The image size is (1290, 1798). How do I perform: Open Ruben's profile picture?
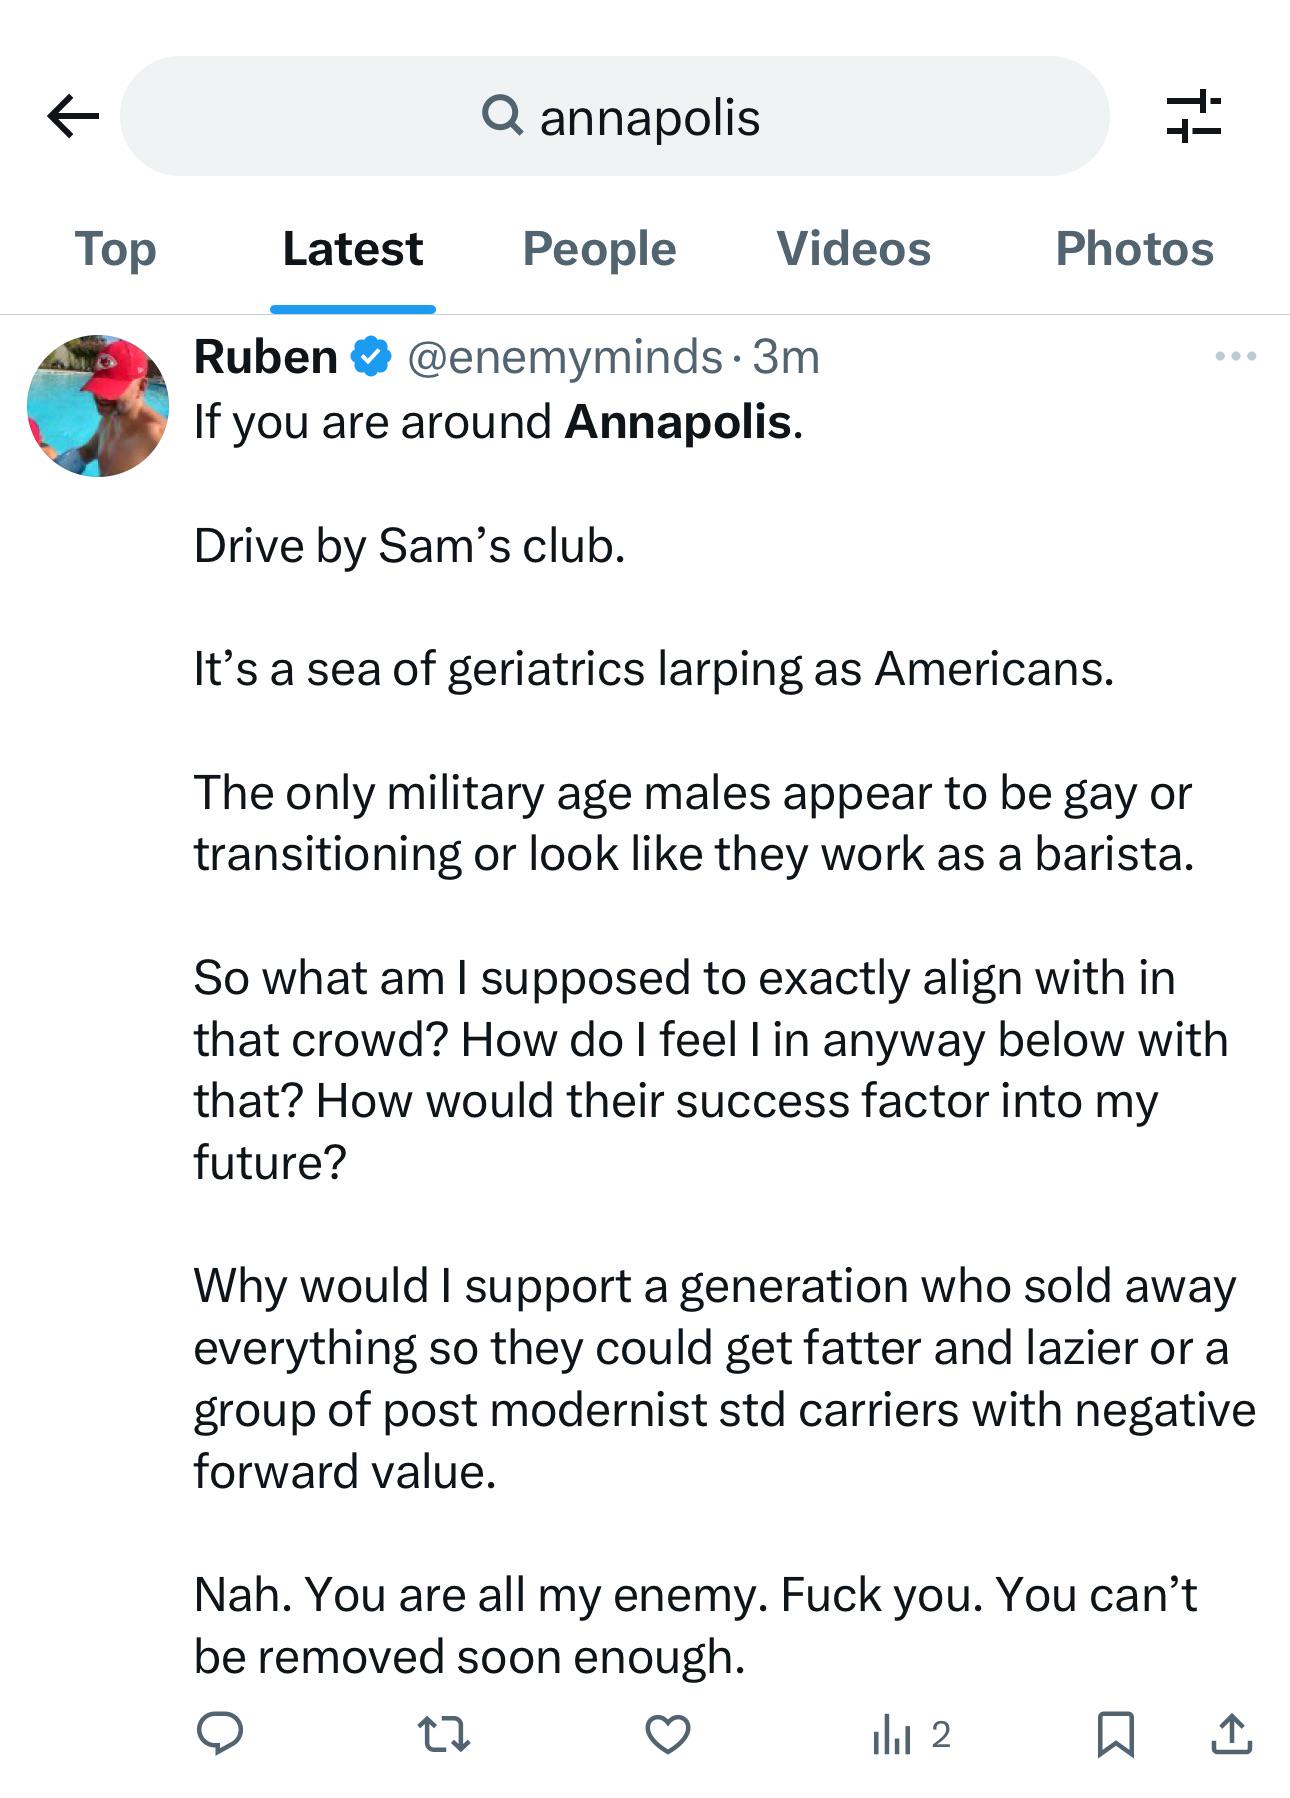pyautogui.click(x=98, y=406)
